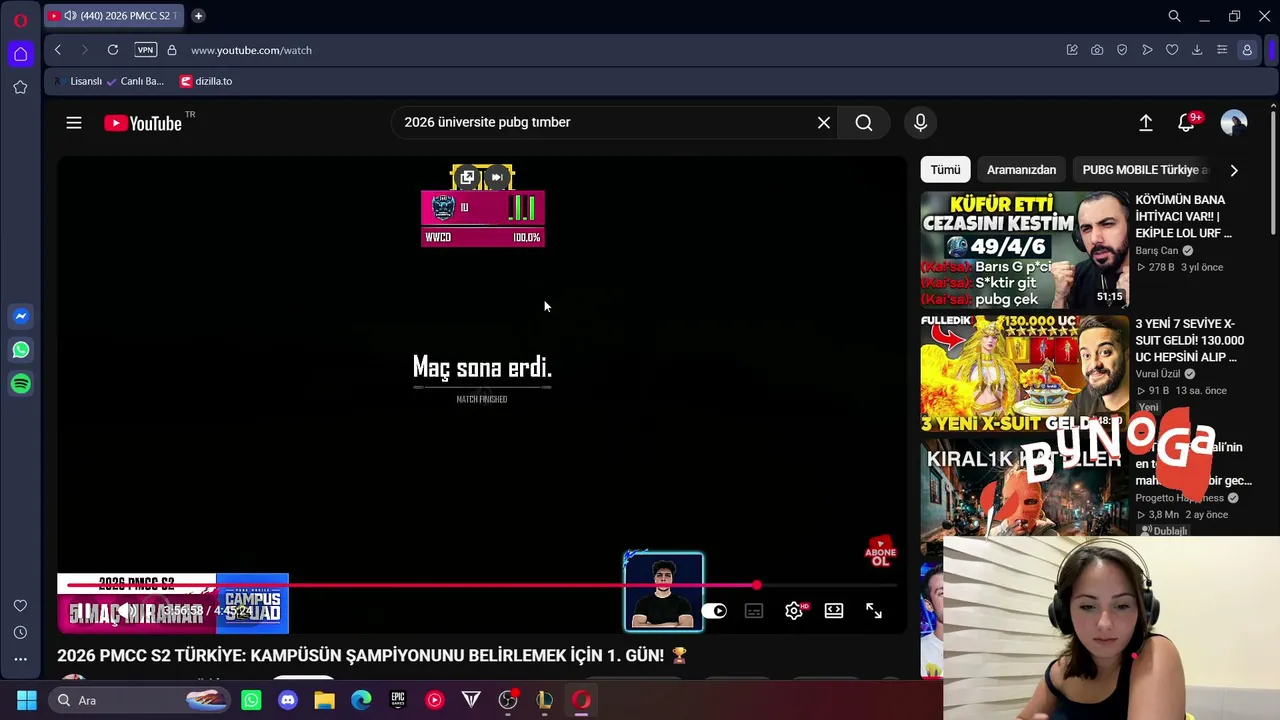Open Spotify in the Opera sidebar

[20, 384]
